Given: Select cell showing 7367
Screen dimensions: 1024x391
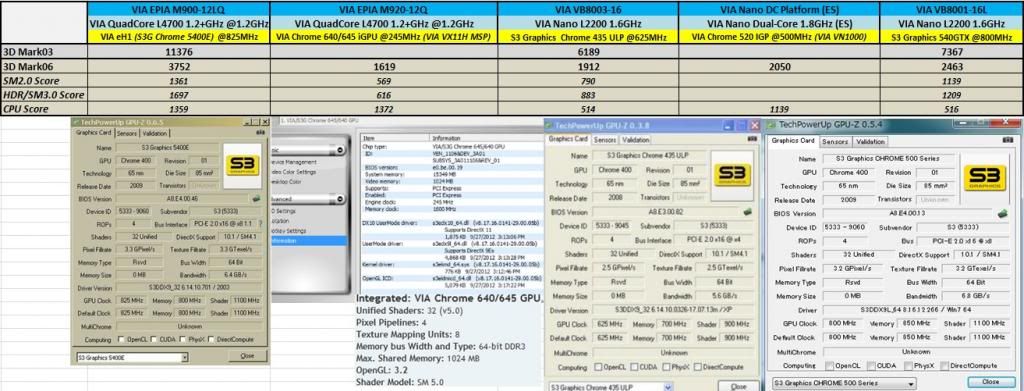Looking at the screenshot, I should tap(952, 52).
